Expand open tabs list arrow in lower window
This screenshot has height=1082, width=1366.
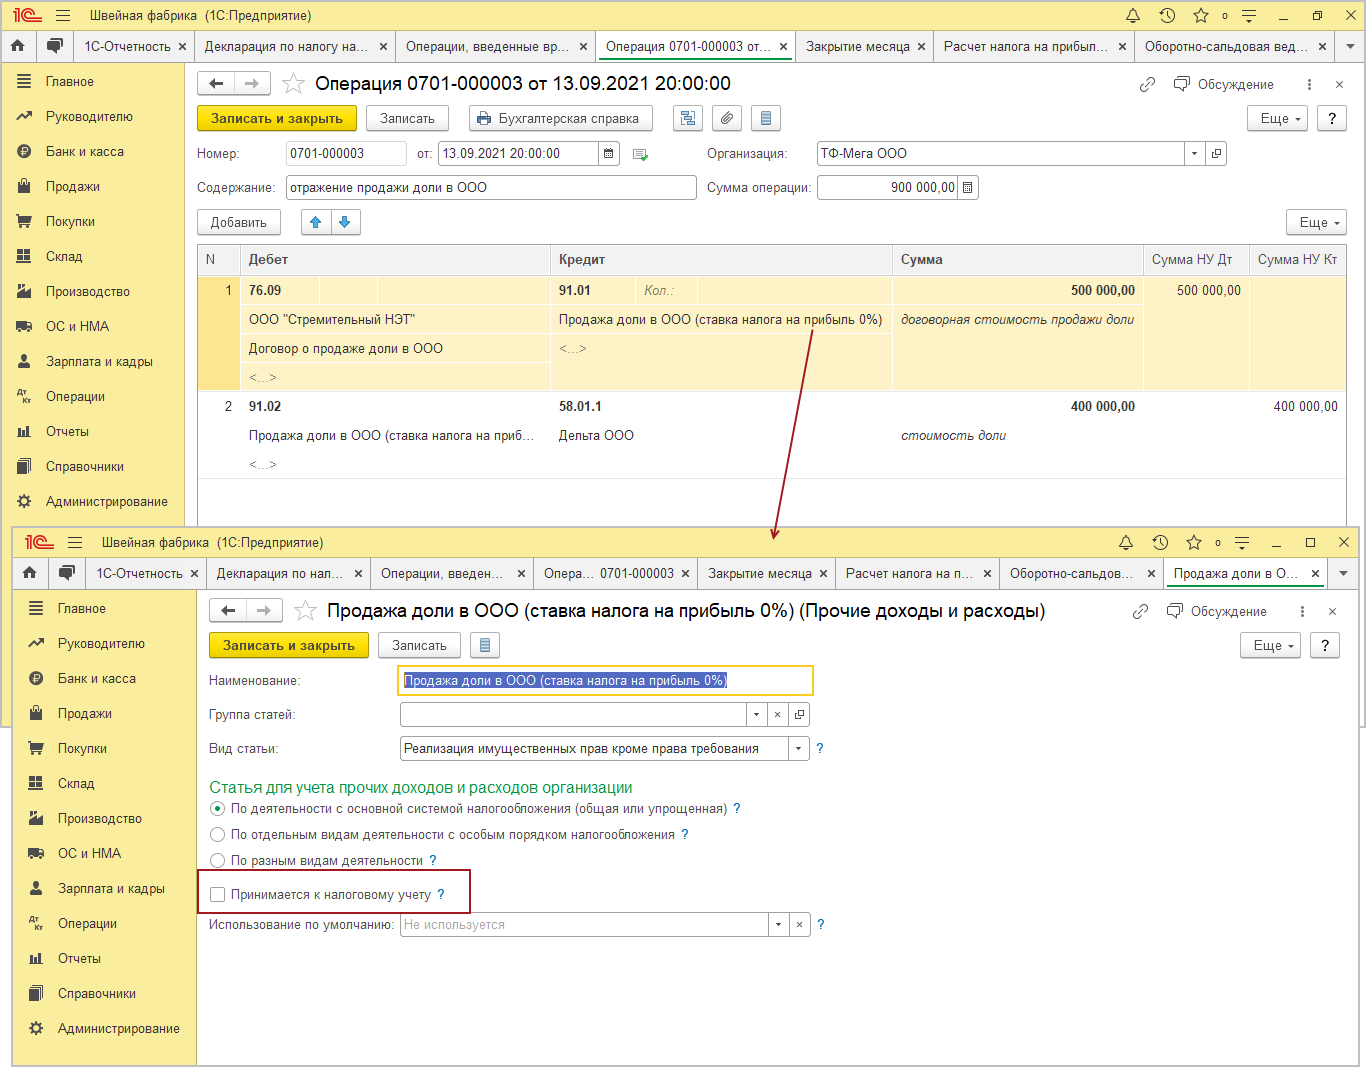click(1343, 573)
